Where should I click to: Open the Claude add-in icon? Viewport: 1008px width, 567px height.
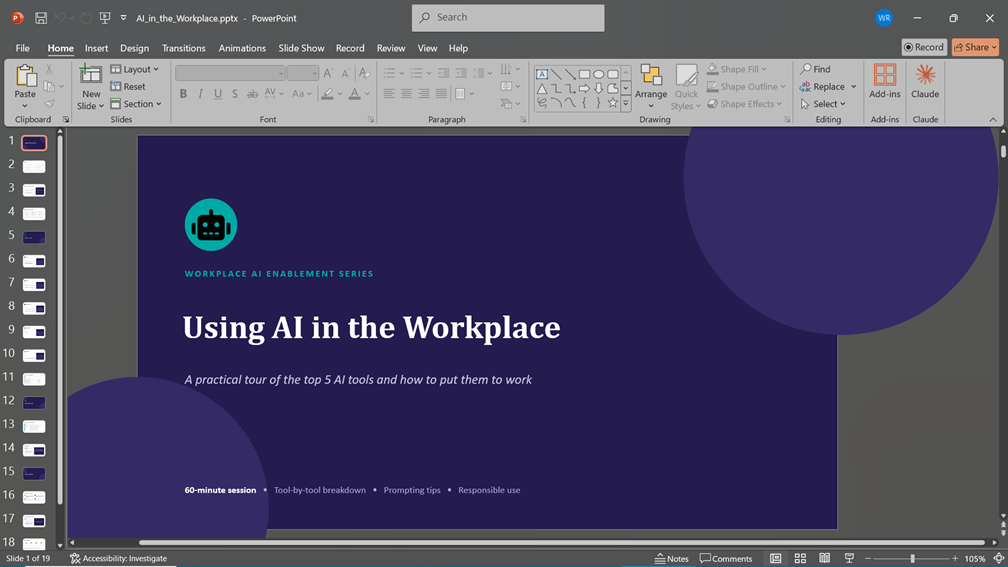[925, 82]
